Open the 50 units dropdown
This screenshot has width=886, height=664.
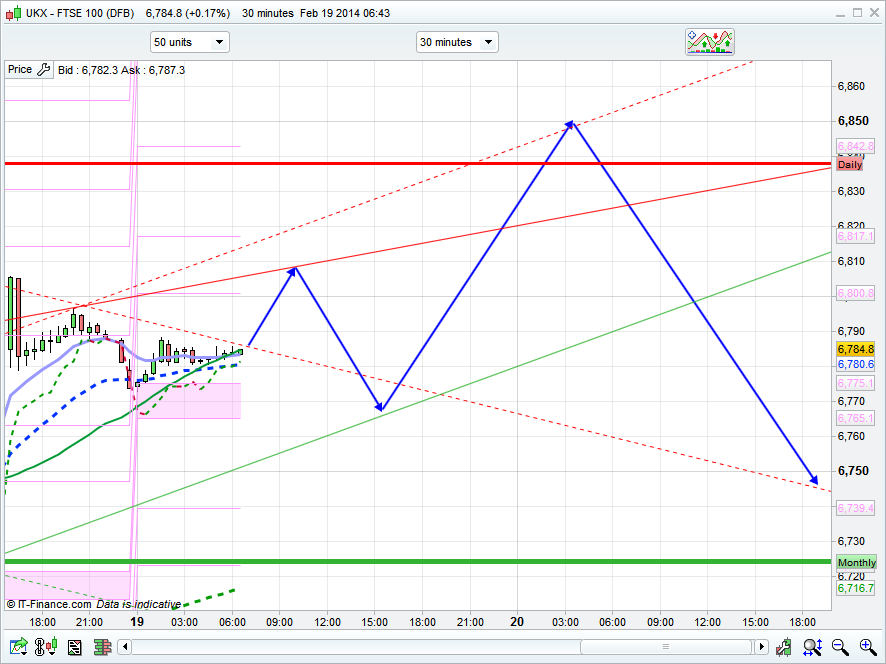pos(189,42)
